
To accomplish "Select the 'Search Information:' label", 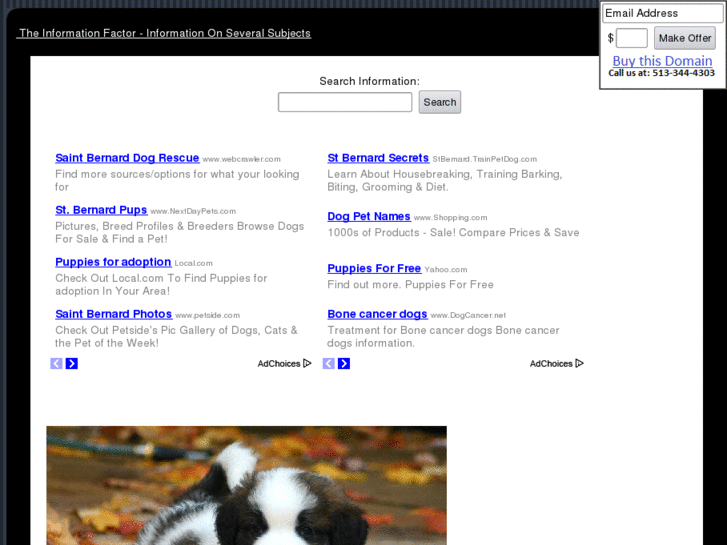I will 370,81.
